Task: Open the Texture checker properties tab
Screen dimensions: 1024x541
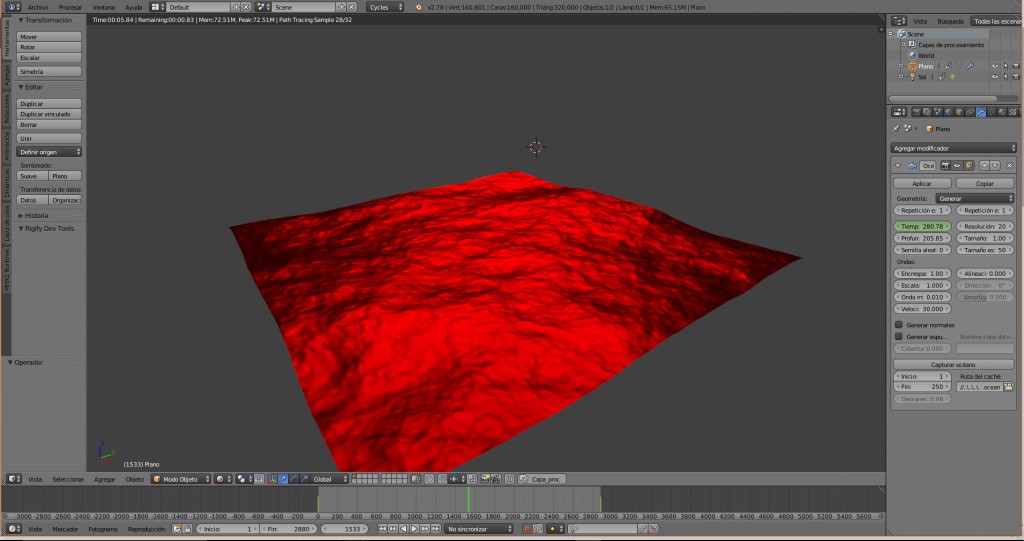Action: pyautogui.click(x=1012, y=112)
